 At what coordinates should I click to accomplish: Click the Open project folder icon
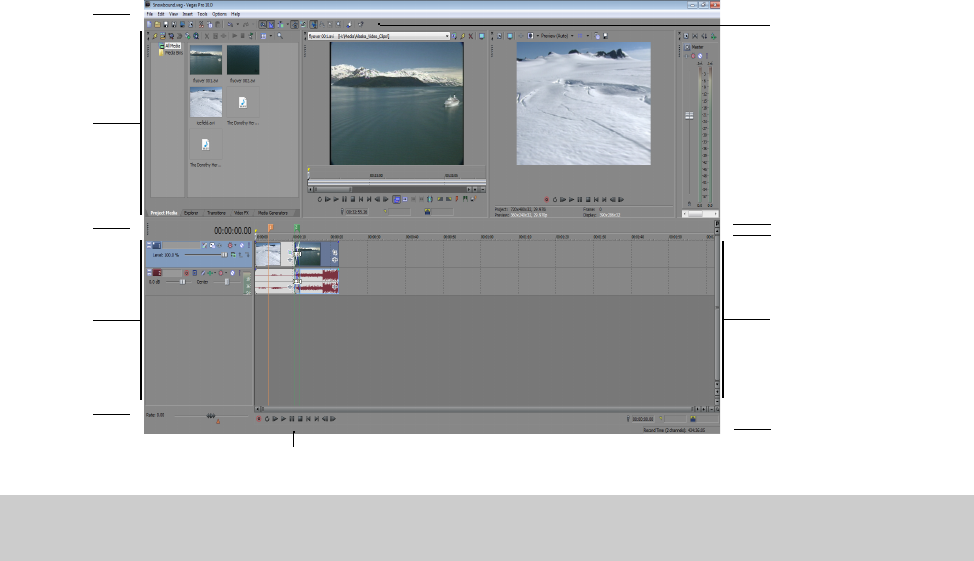157,24
